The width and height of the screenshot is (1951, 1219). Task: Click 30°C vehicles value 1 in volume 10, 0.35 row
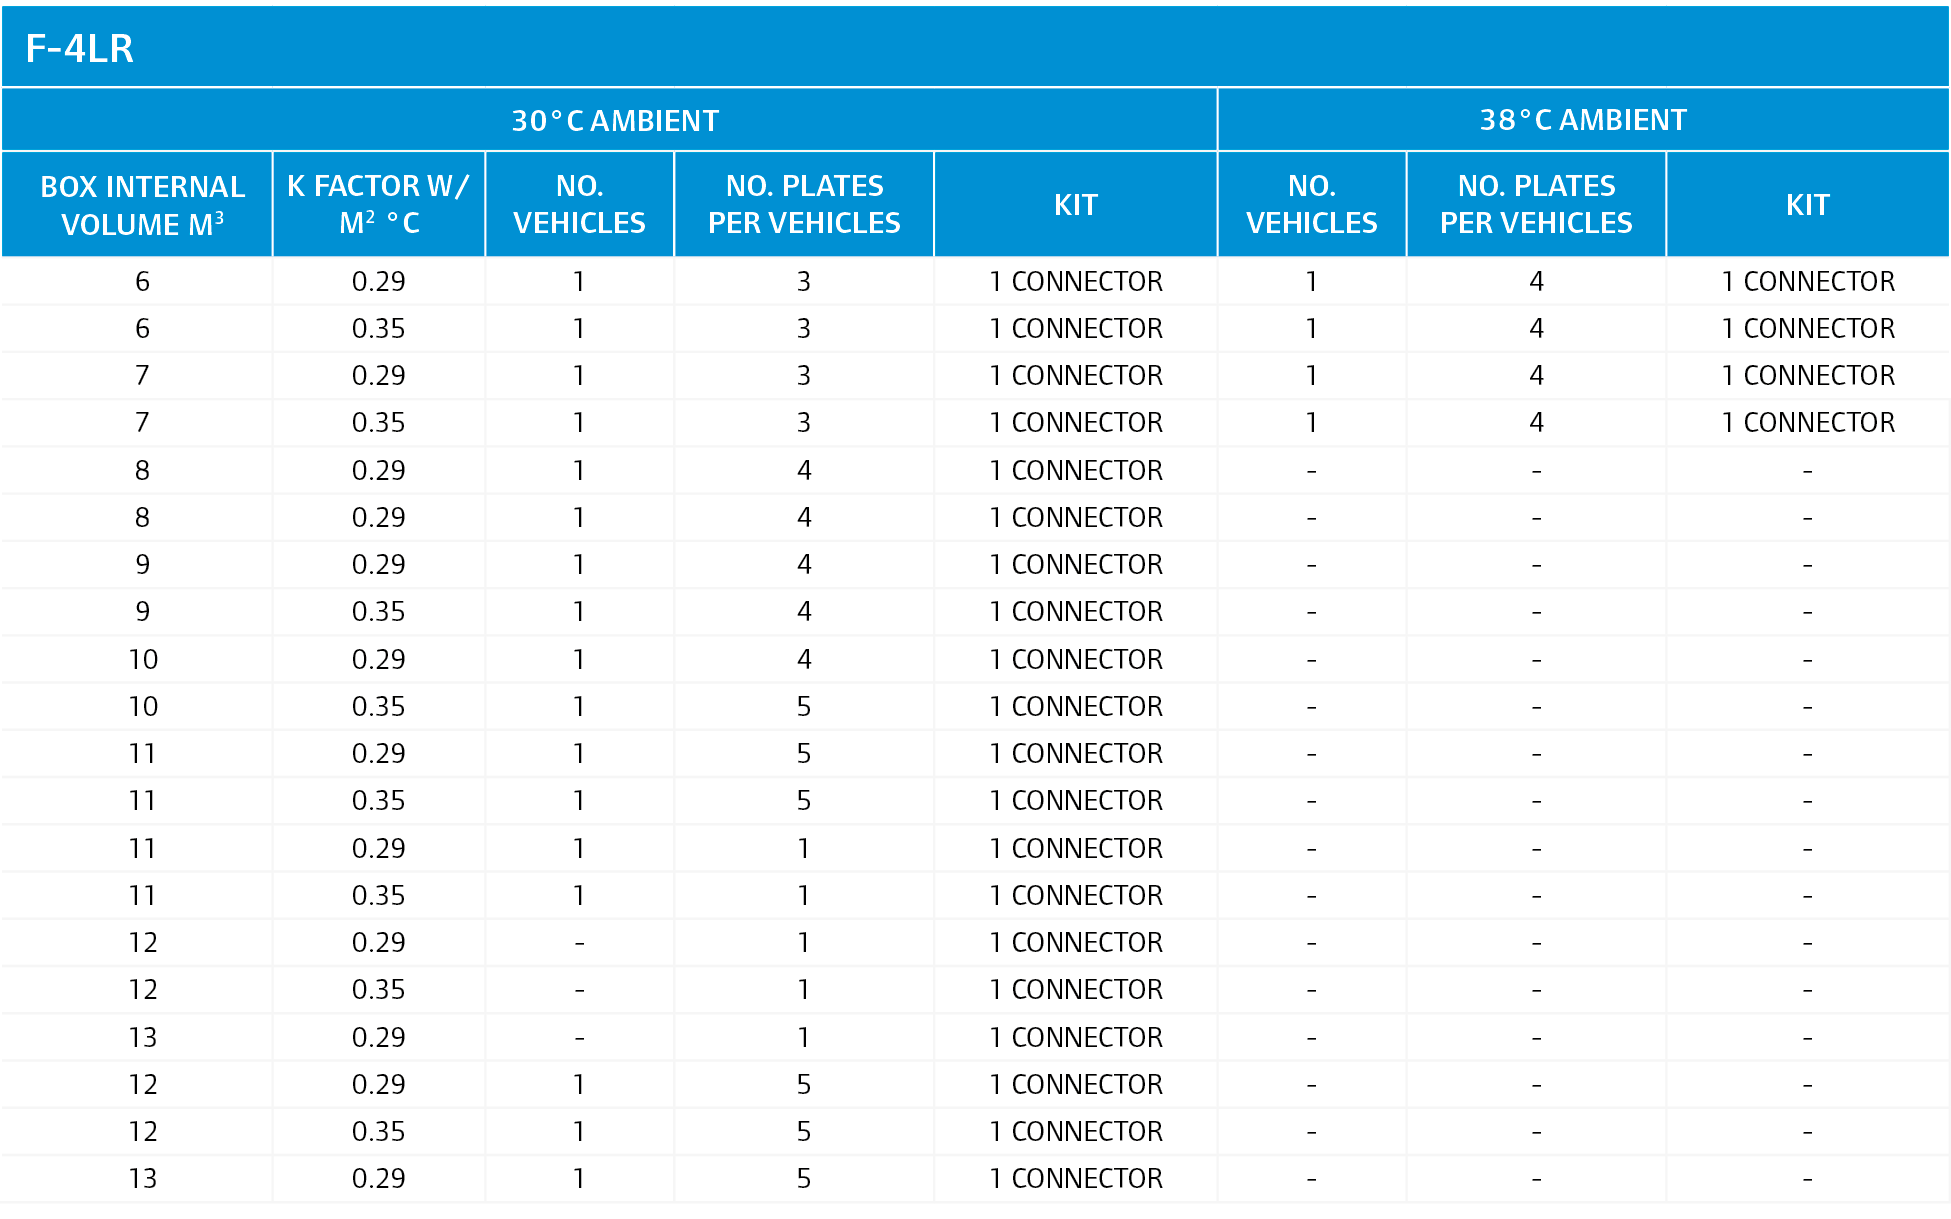[x=579, y=707]
